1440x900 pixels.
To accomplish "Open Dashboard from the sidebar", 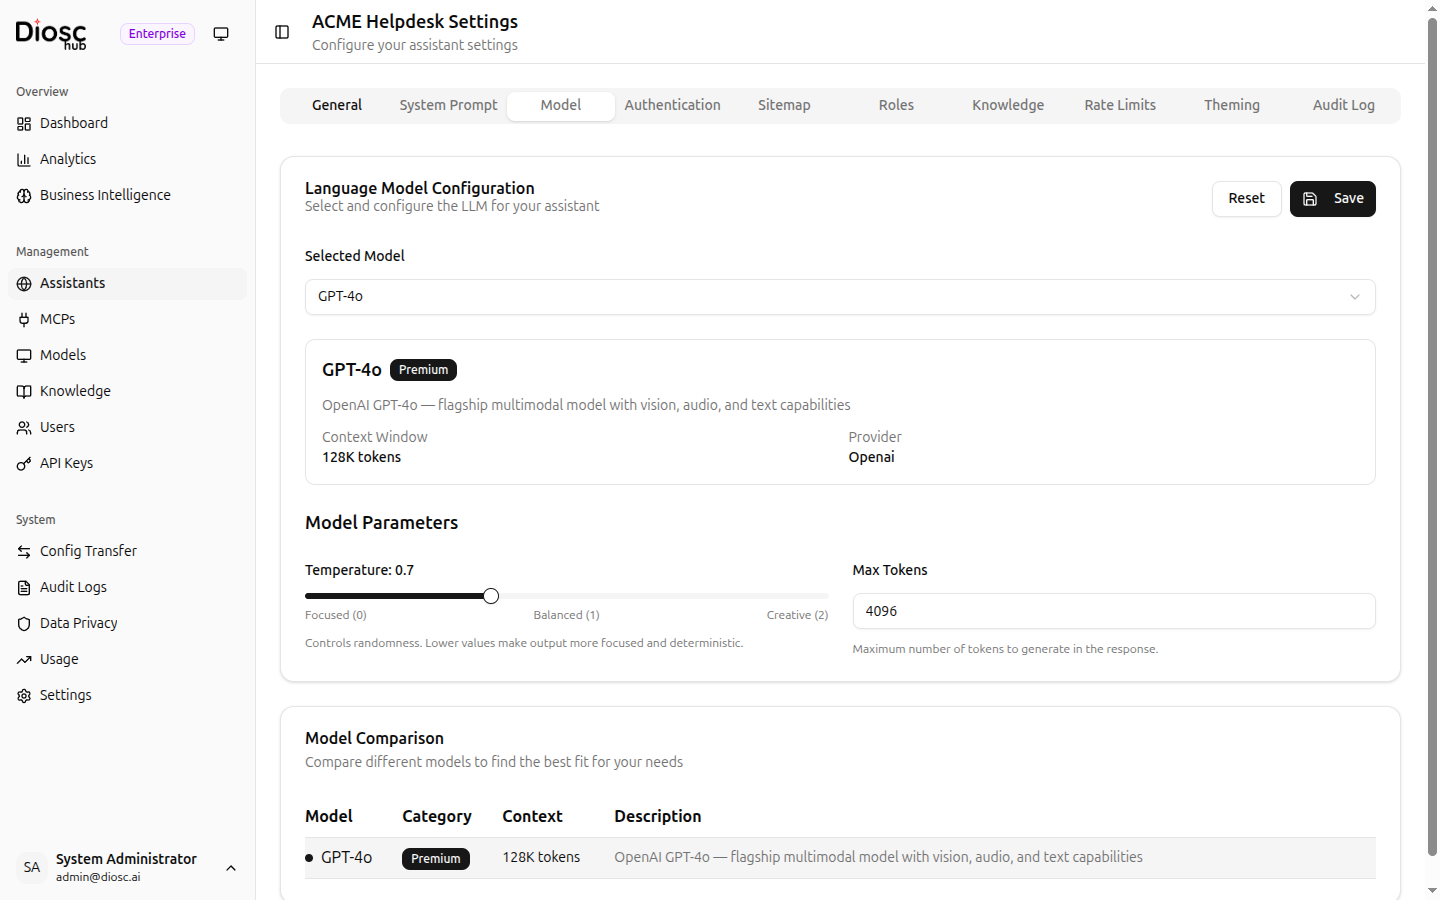I will click(x=127, y=124).
